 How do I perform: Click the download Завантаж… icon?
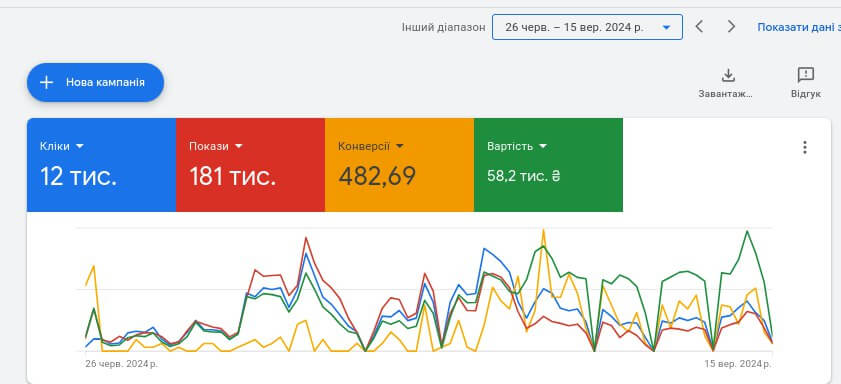[x=728, y=75]
